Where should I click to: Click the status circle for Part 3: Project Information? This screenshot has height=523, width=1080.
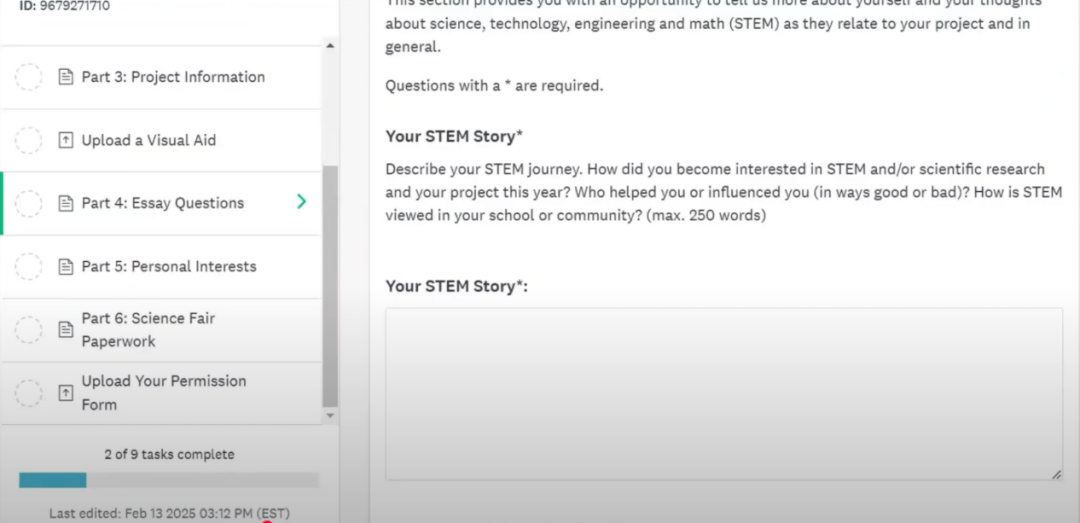[x=28, y=77]
